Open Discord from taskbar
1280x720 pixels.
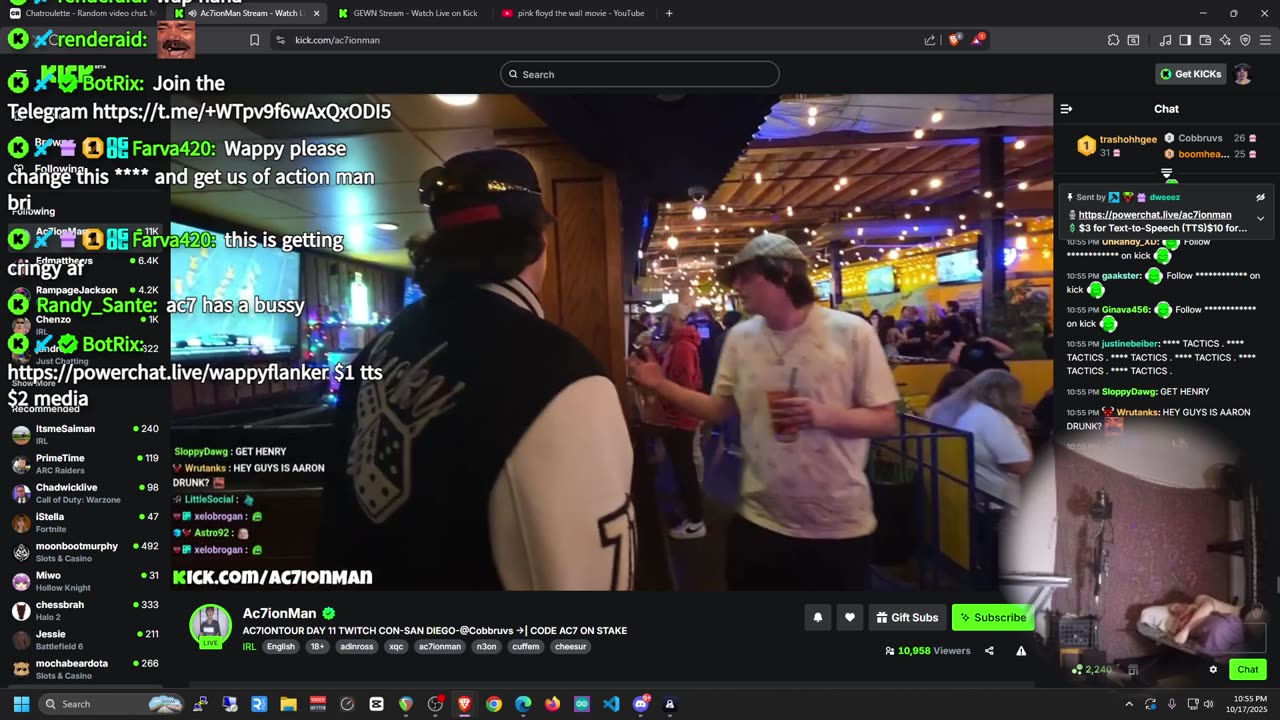tap(641, 704)
